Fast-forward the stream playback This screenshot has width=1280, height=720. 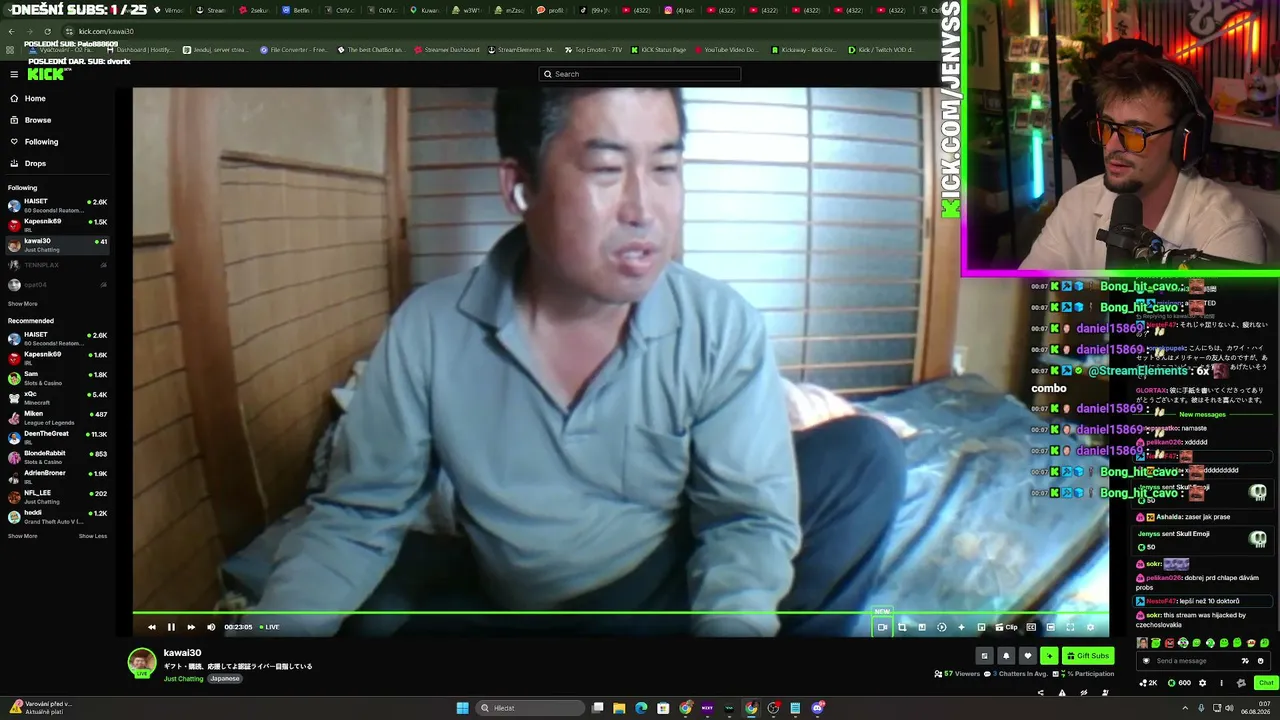tap(191, 627)
